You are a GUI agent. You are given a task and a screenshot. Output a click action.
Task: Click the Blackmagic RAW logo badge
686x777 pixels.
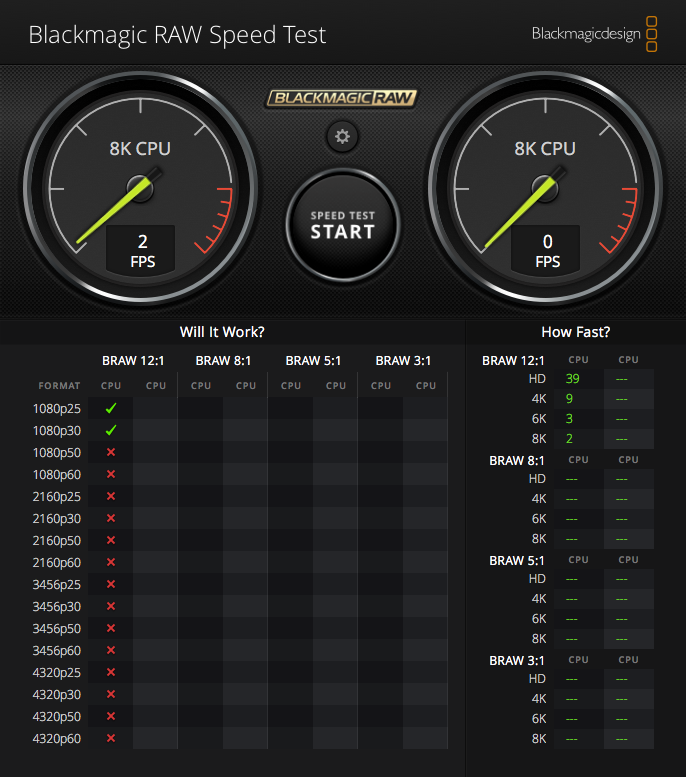point(342,98)
